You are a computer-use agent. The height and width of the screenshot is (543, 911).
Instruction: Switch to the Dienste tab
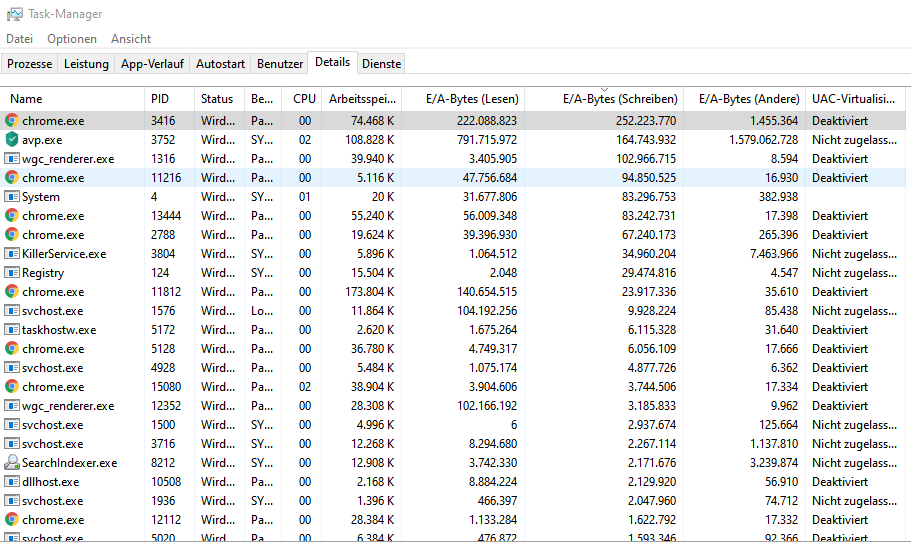(x=382, y=64)
